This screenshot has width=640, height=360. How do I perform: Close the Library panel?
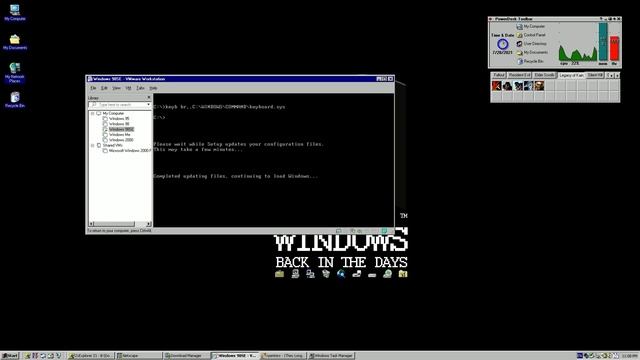(x=149, y=98)
